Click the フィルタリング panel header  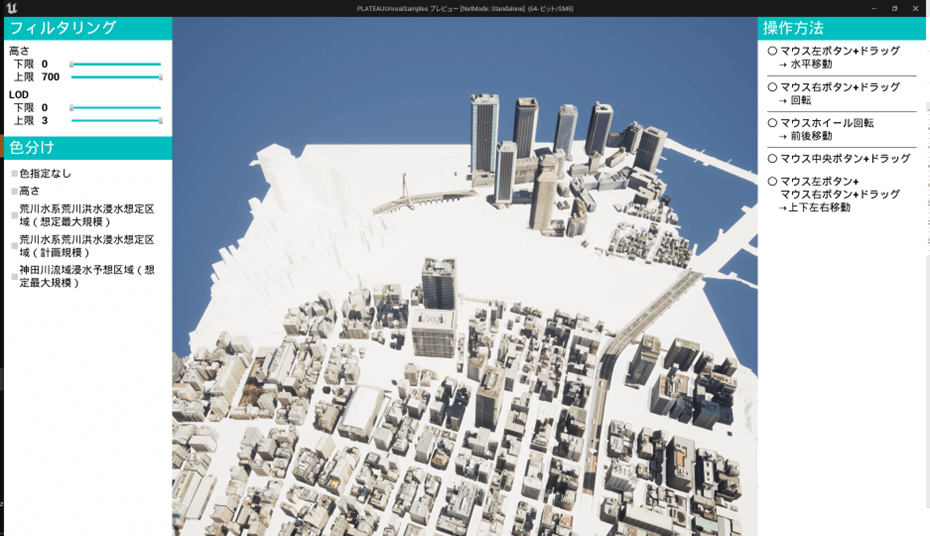(x=88, y=28)
